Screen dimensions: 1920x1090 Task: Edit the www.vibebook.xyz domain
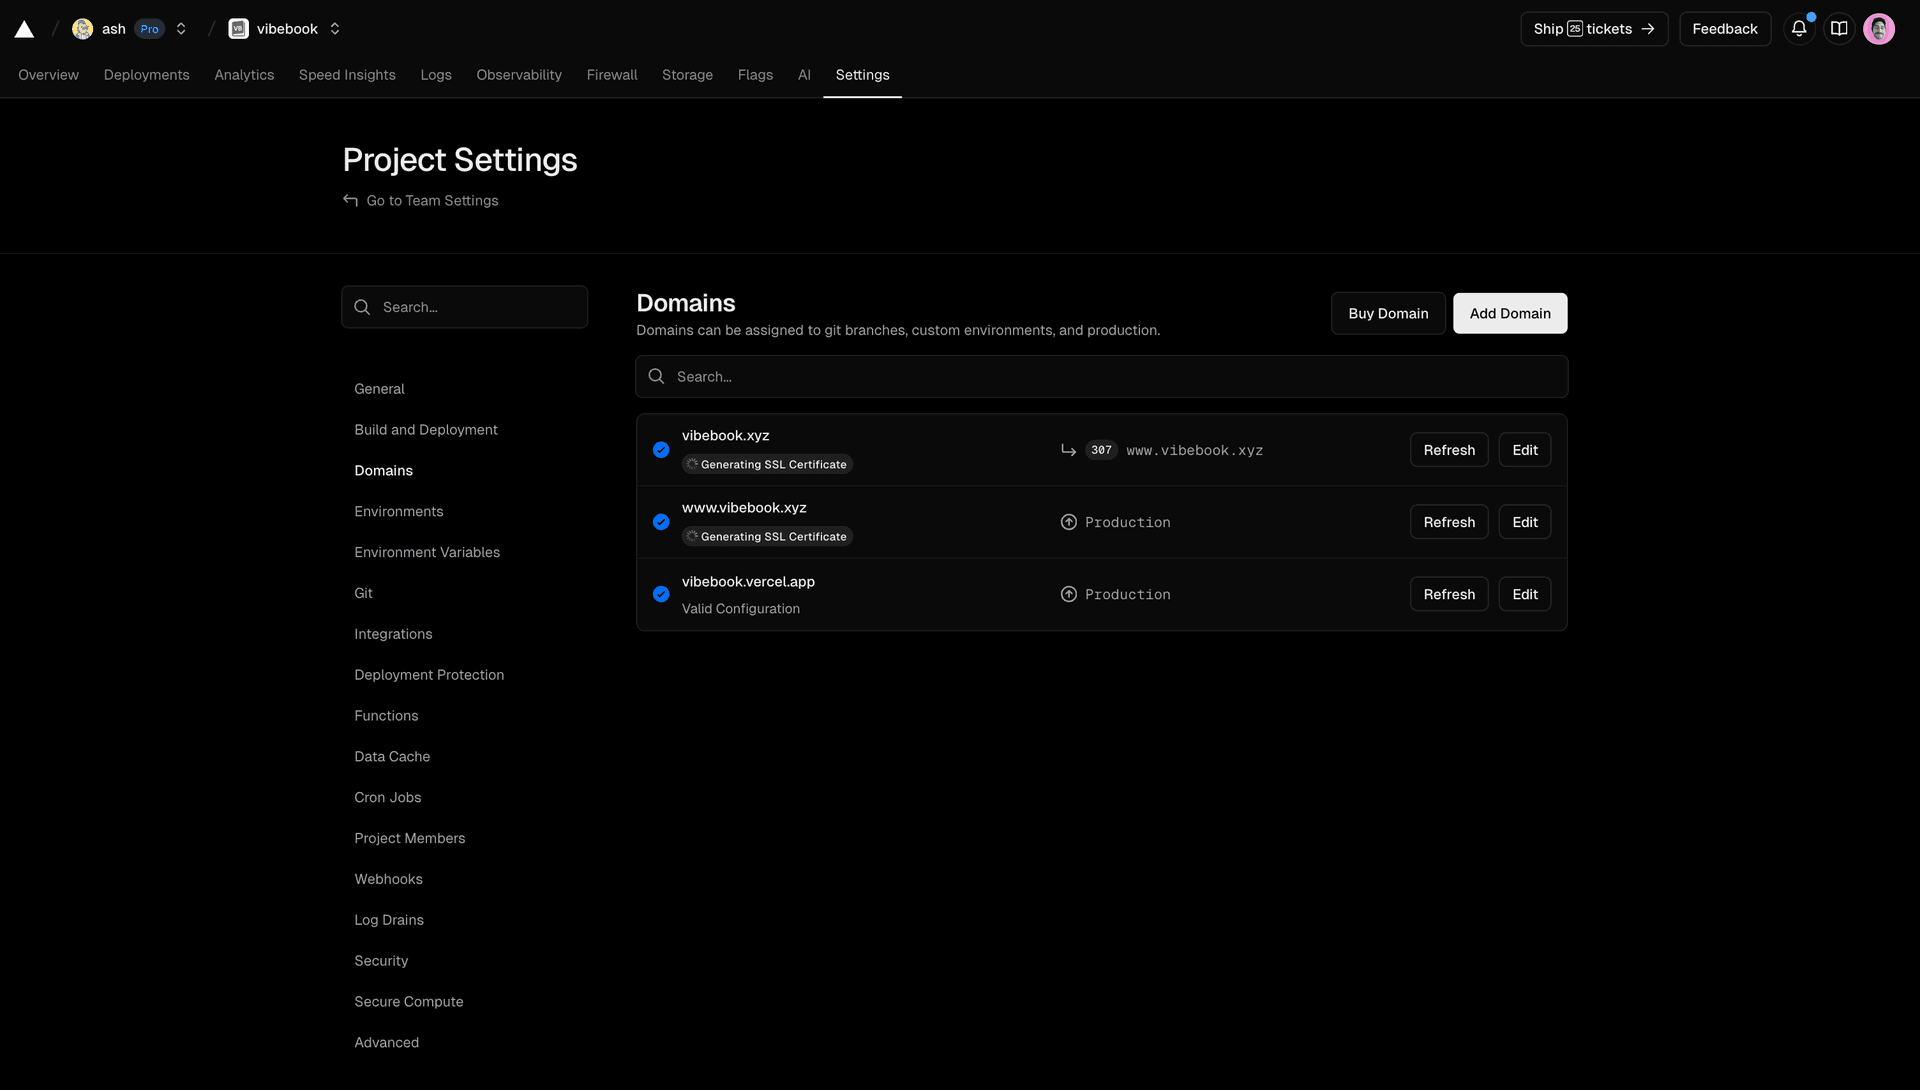1525,522
